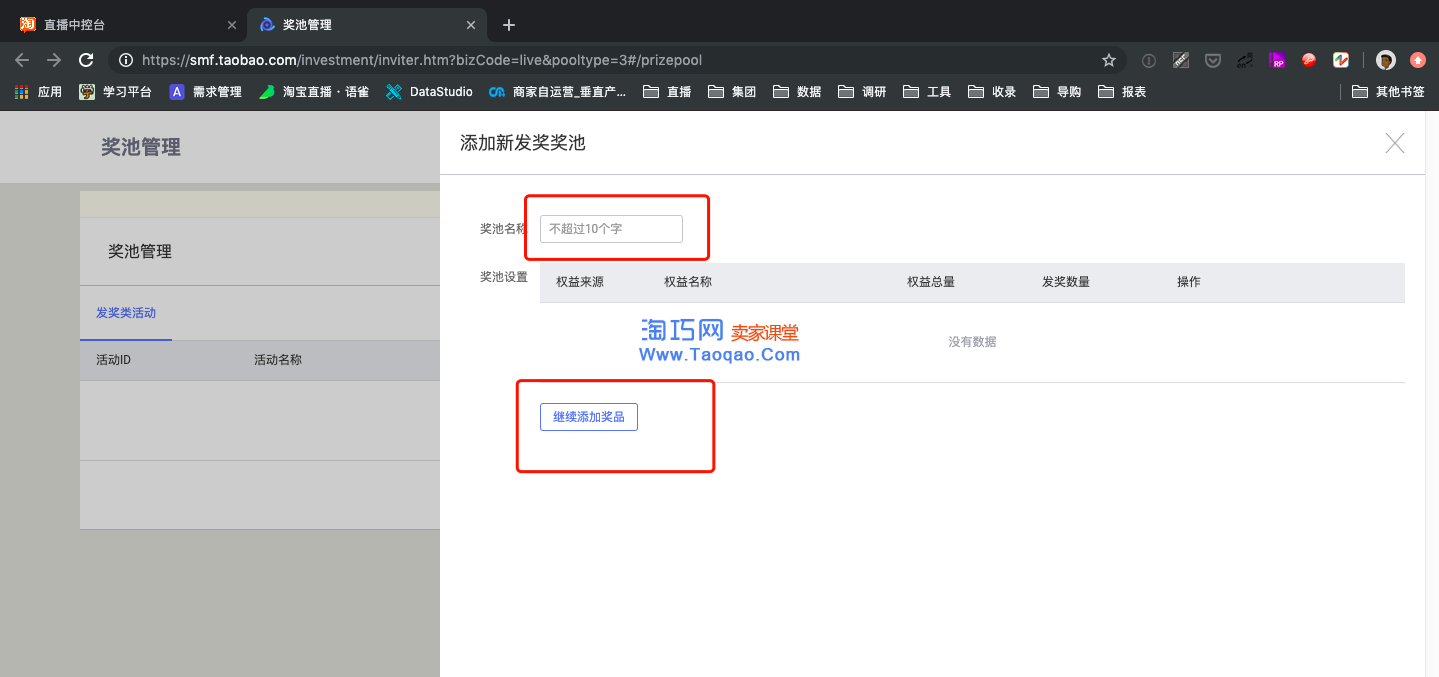Click the 权益总量 column header
Screen dimensions: 1439x677
931,282
